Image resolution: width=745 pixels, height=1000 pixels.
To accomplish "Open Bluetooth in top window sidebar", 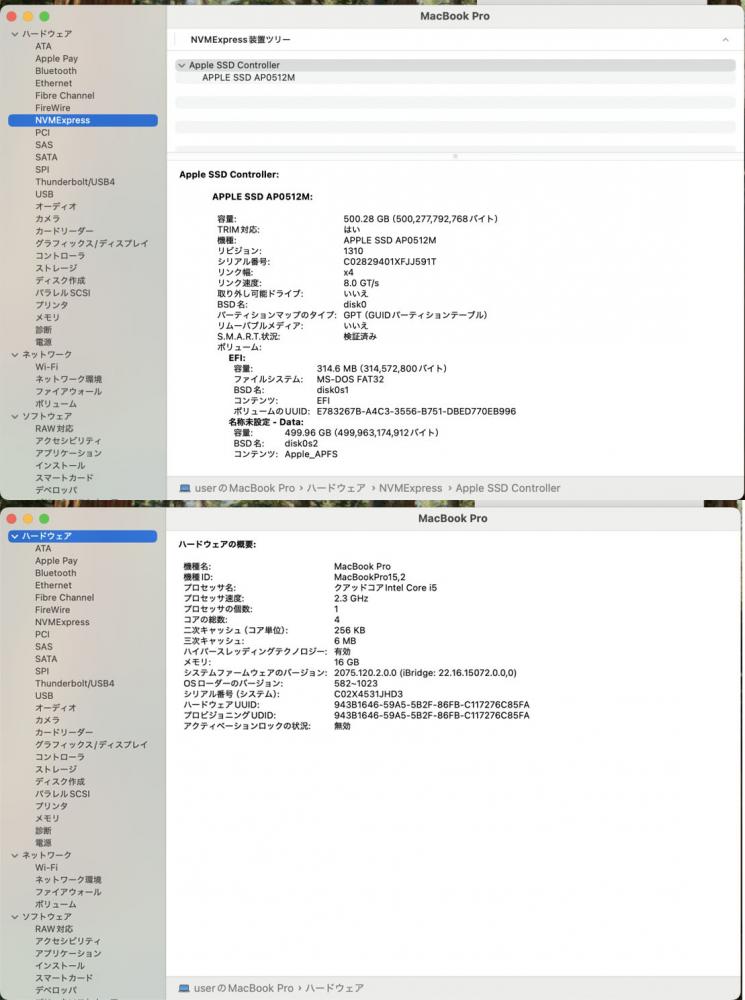I will click(56, 71).
